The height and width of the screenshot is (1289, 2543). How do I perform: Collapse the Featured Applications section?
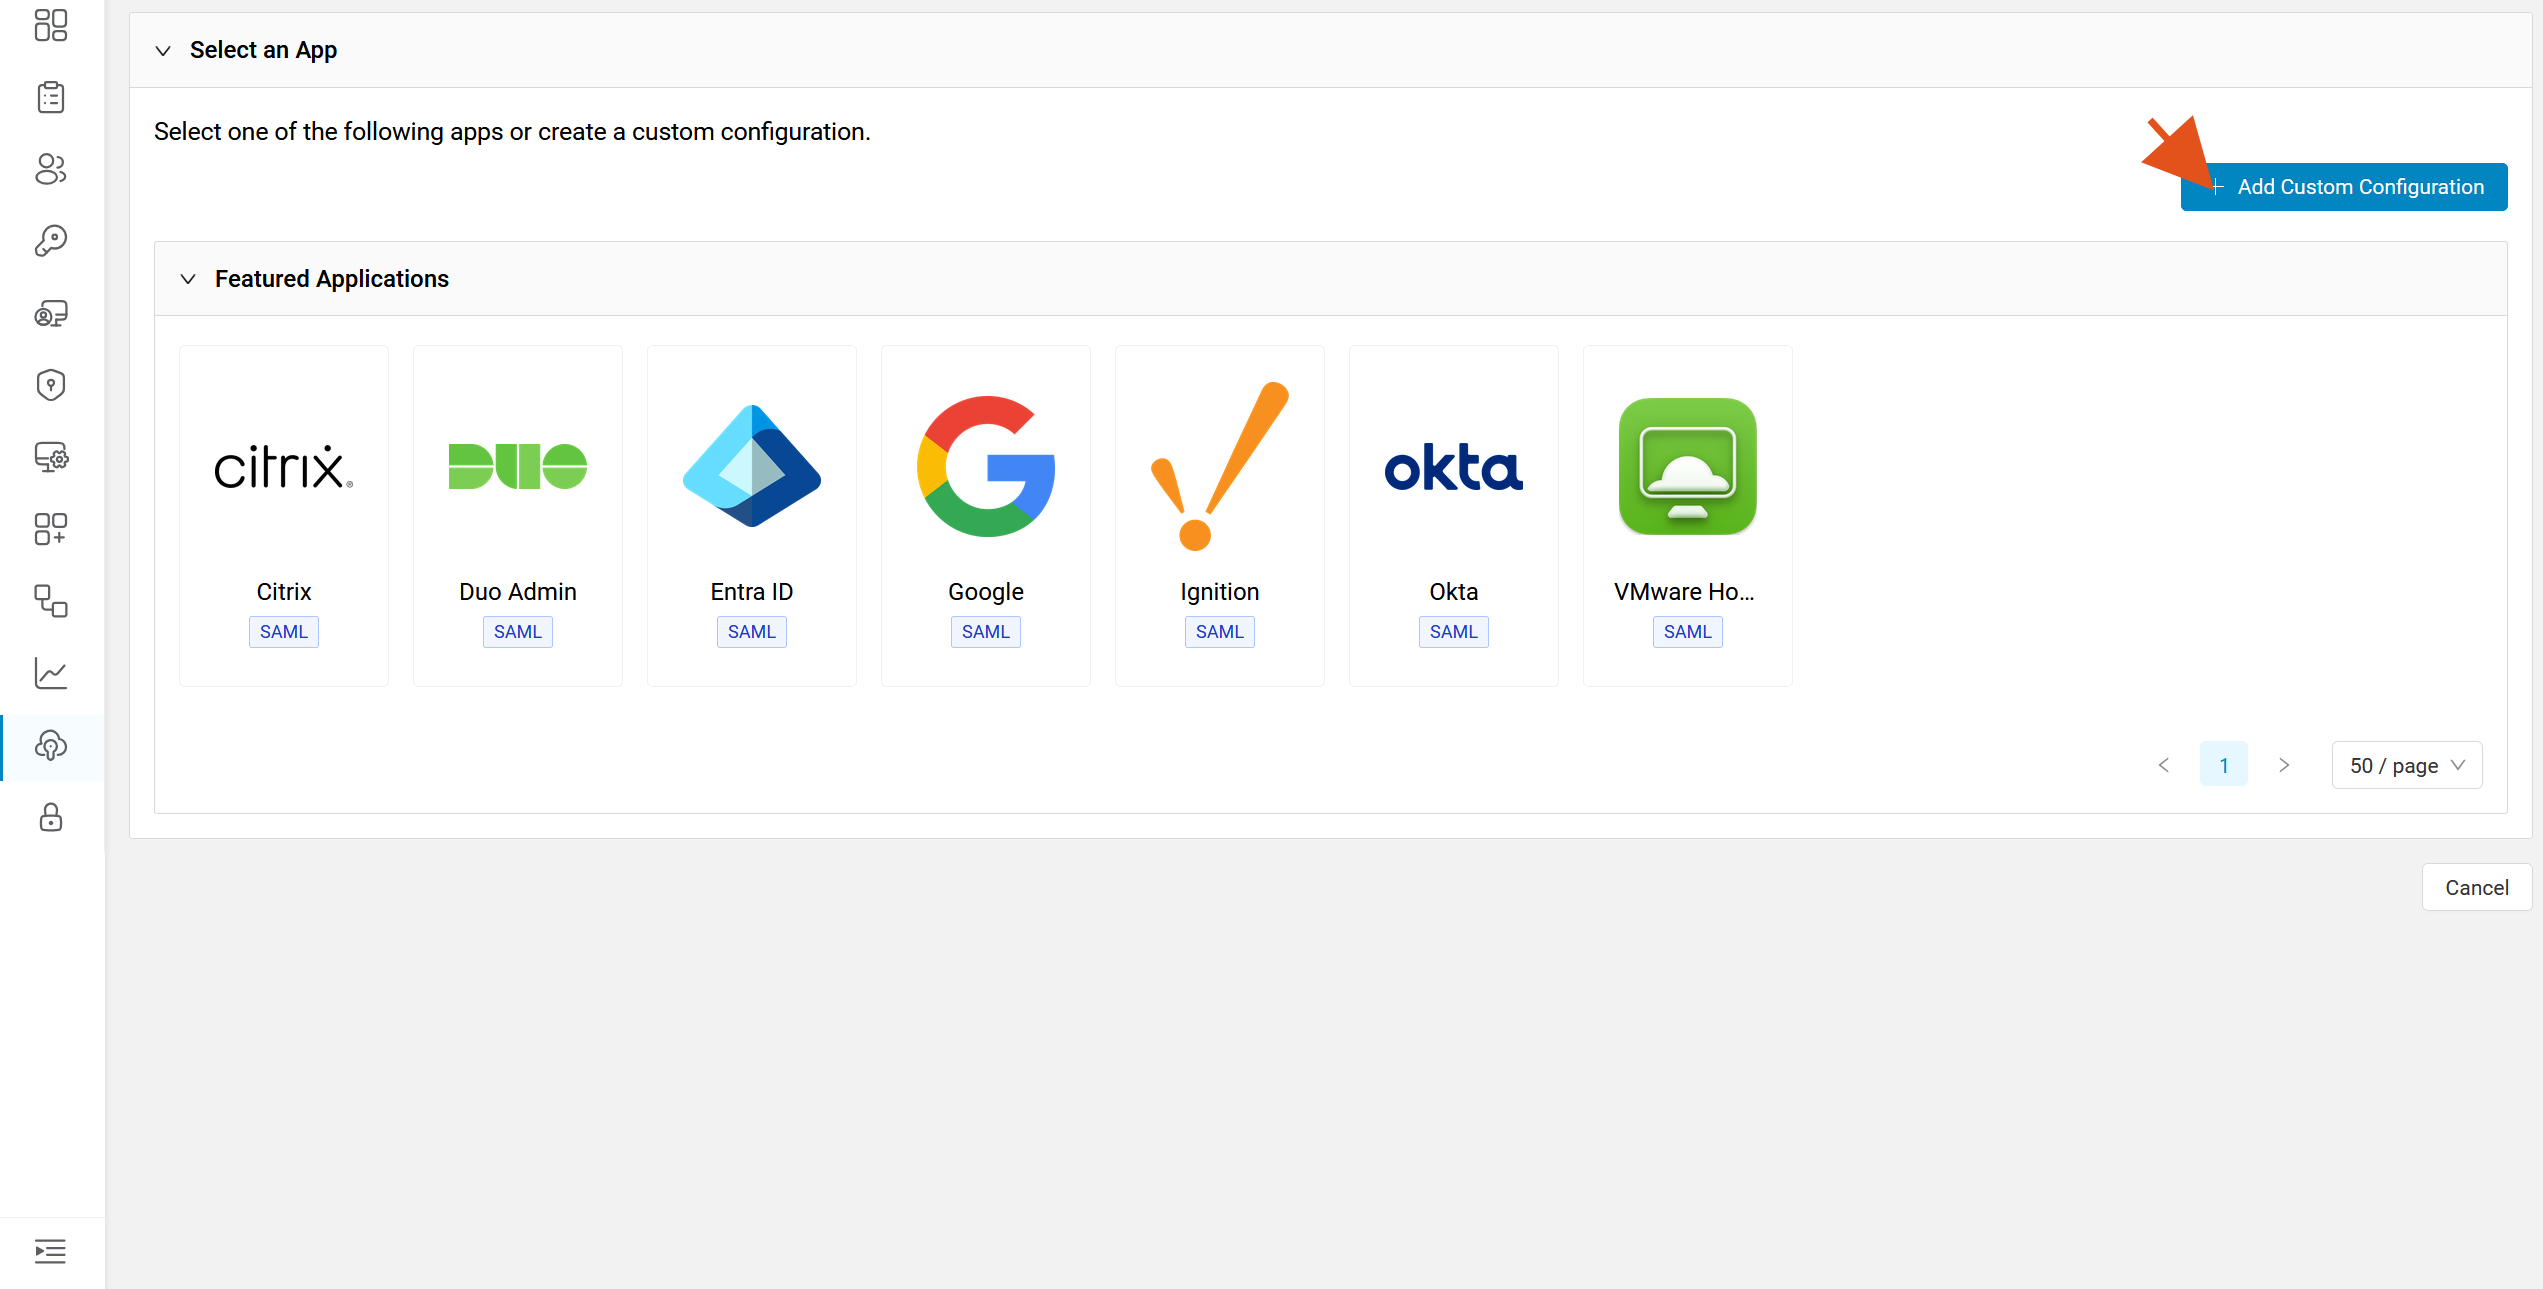(x=188, y=279)
